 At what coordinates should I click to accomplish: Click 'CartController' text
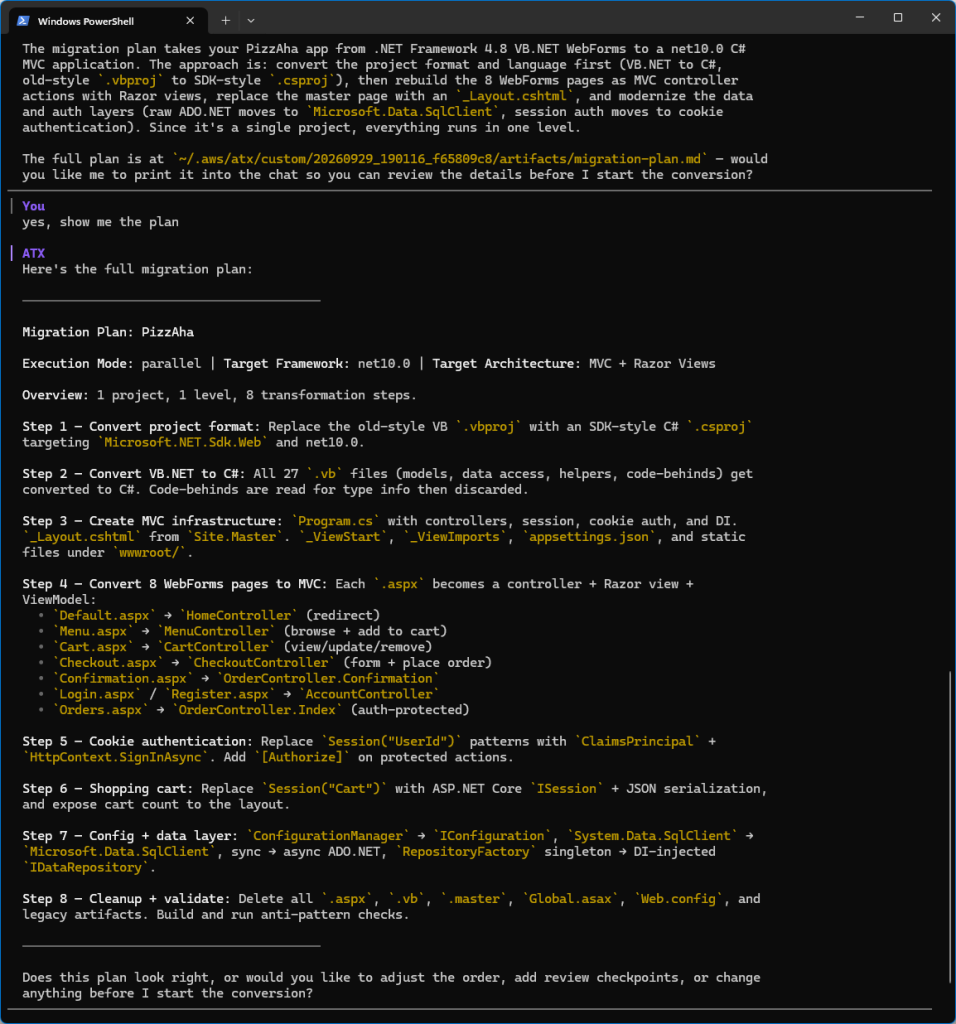coord(216,647)
